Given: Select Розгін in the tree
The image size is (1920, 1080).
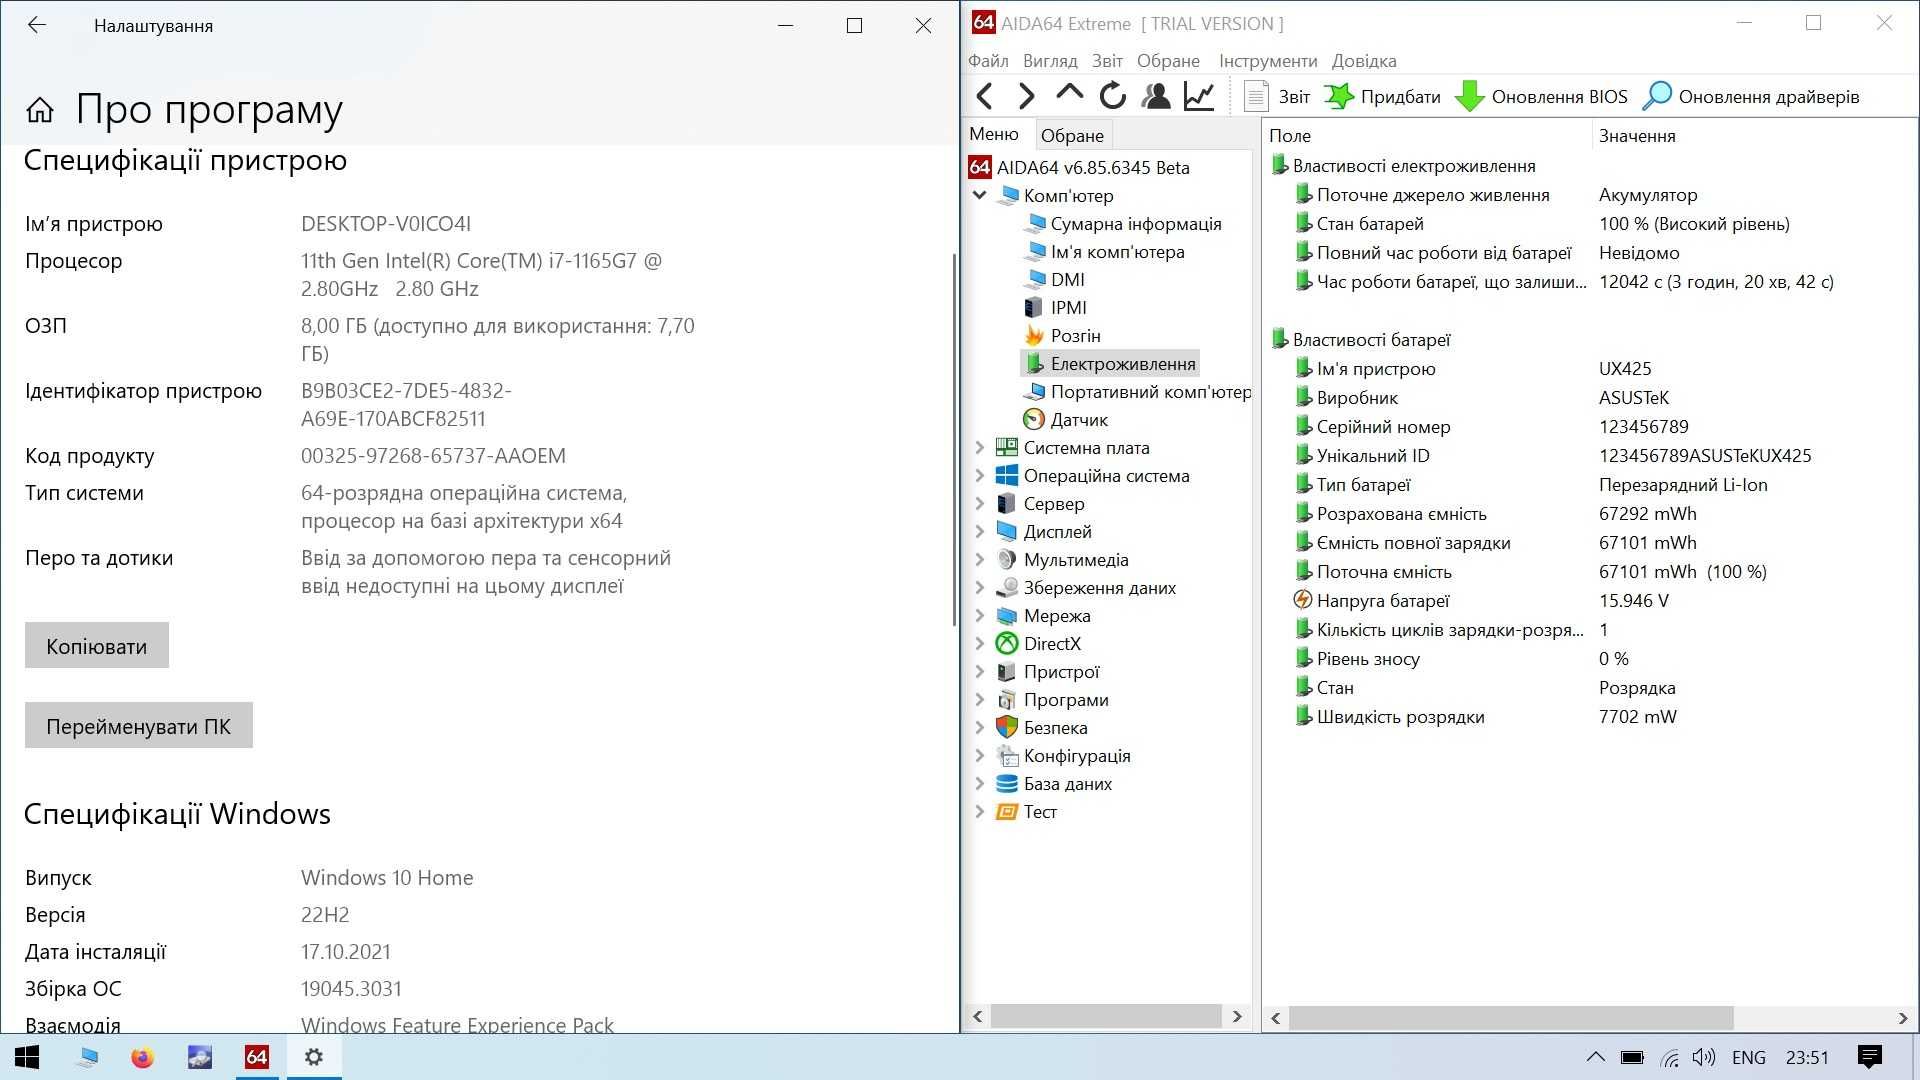Looking at the screenshot, I should (1075, 335).
